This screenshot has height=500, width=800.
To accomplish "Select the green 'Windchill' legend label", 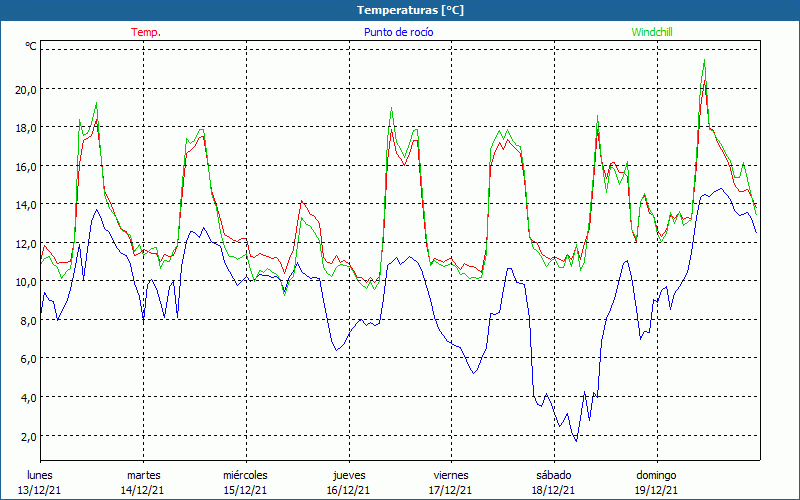I will coord(652,32).
